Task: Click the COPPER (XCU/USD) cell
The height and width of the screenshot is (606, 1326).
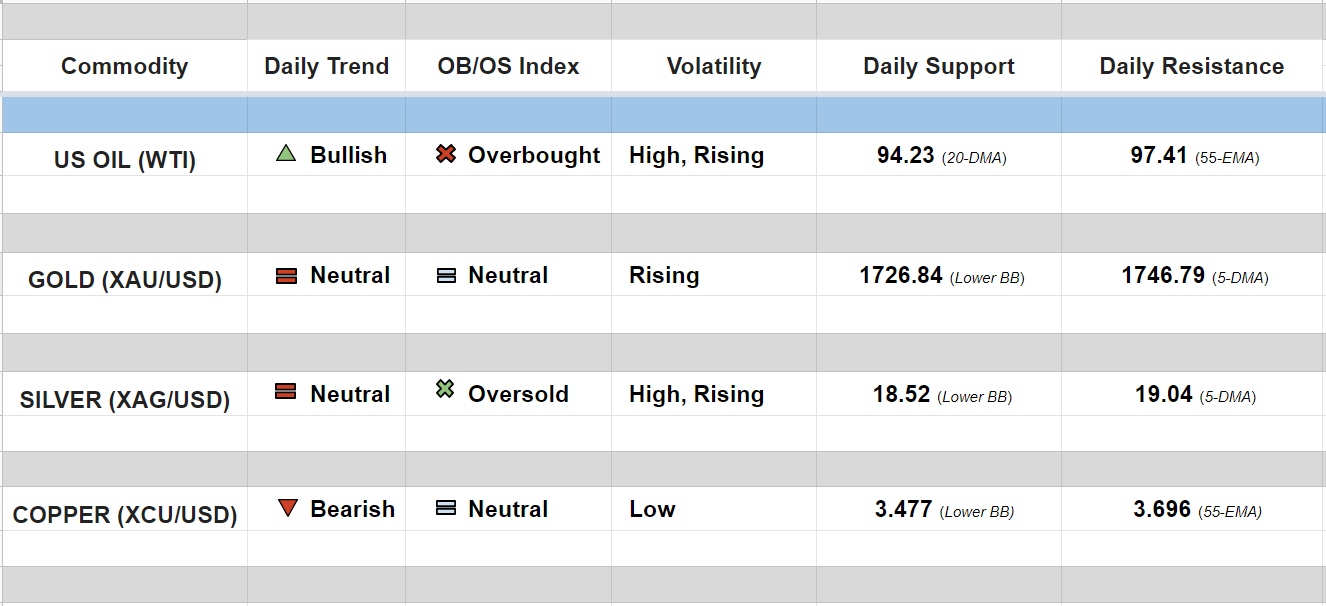Action: click(x=124, y=515)
